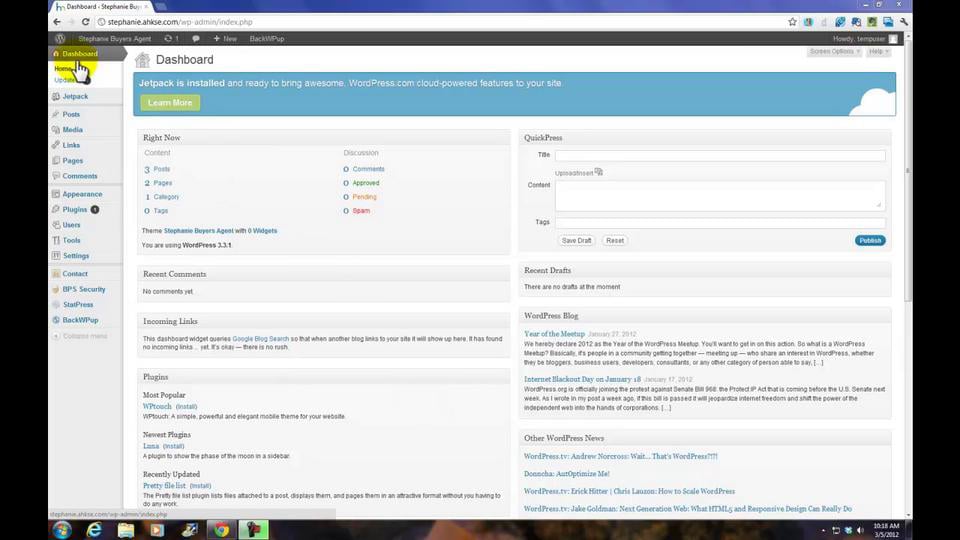Click the Plugins sidebar icon
The image size is (960, 540).
click(x=56, y=209)
